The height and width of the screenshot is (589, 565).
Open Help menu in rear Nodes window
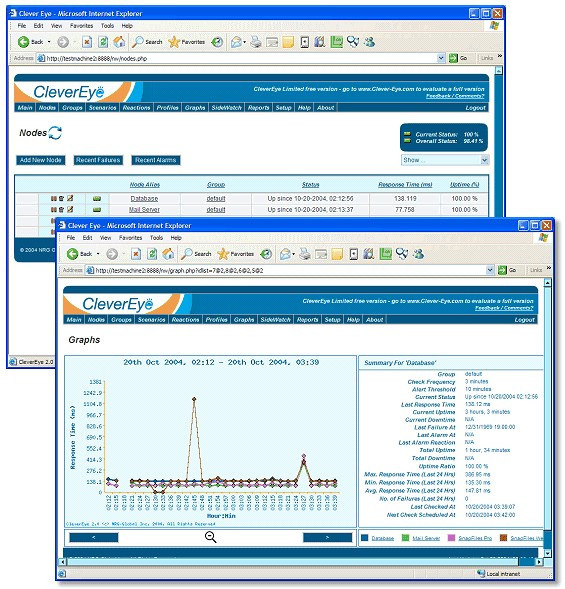[127, 26]
